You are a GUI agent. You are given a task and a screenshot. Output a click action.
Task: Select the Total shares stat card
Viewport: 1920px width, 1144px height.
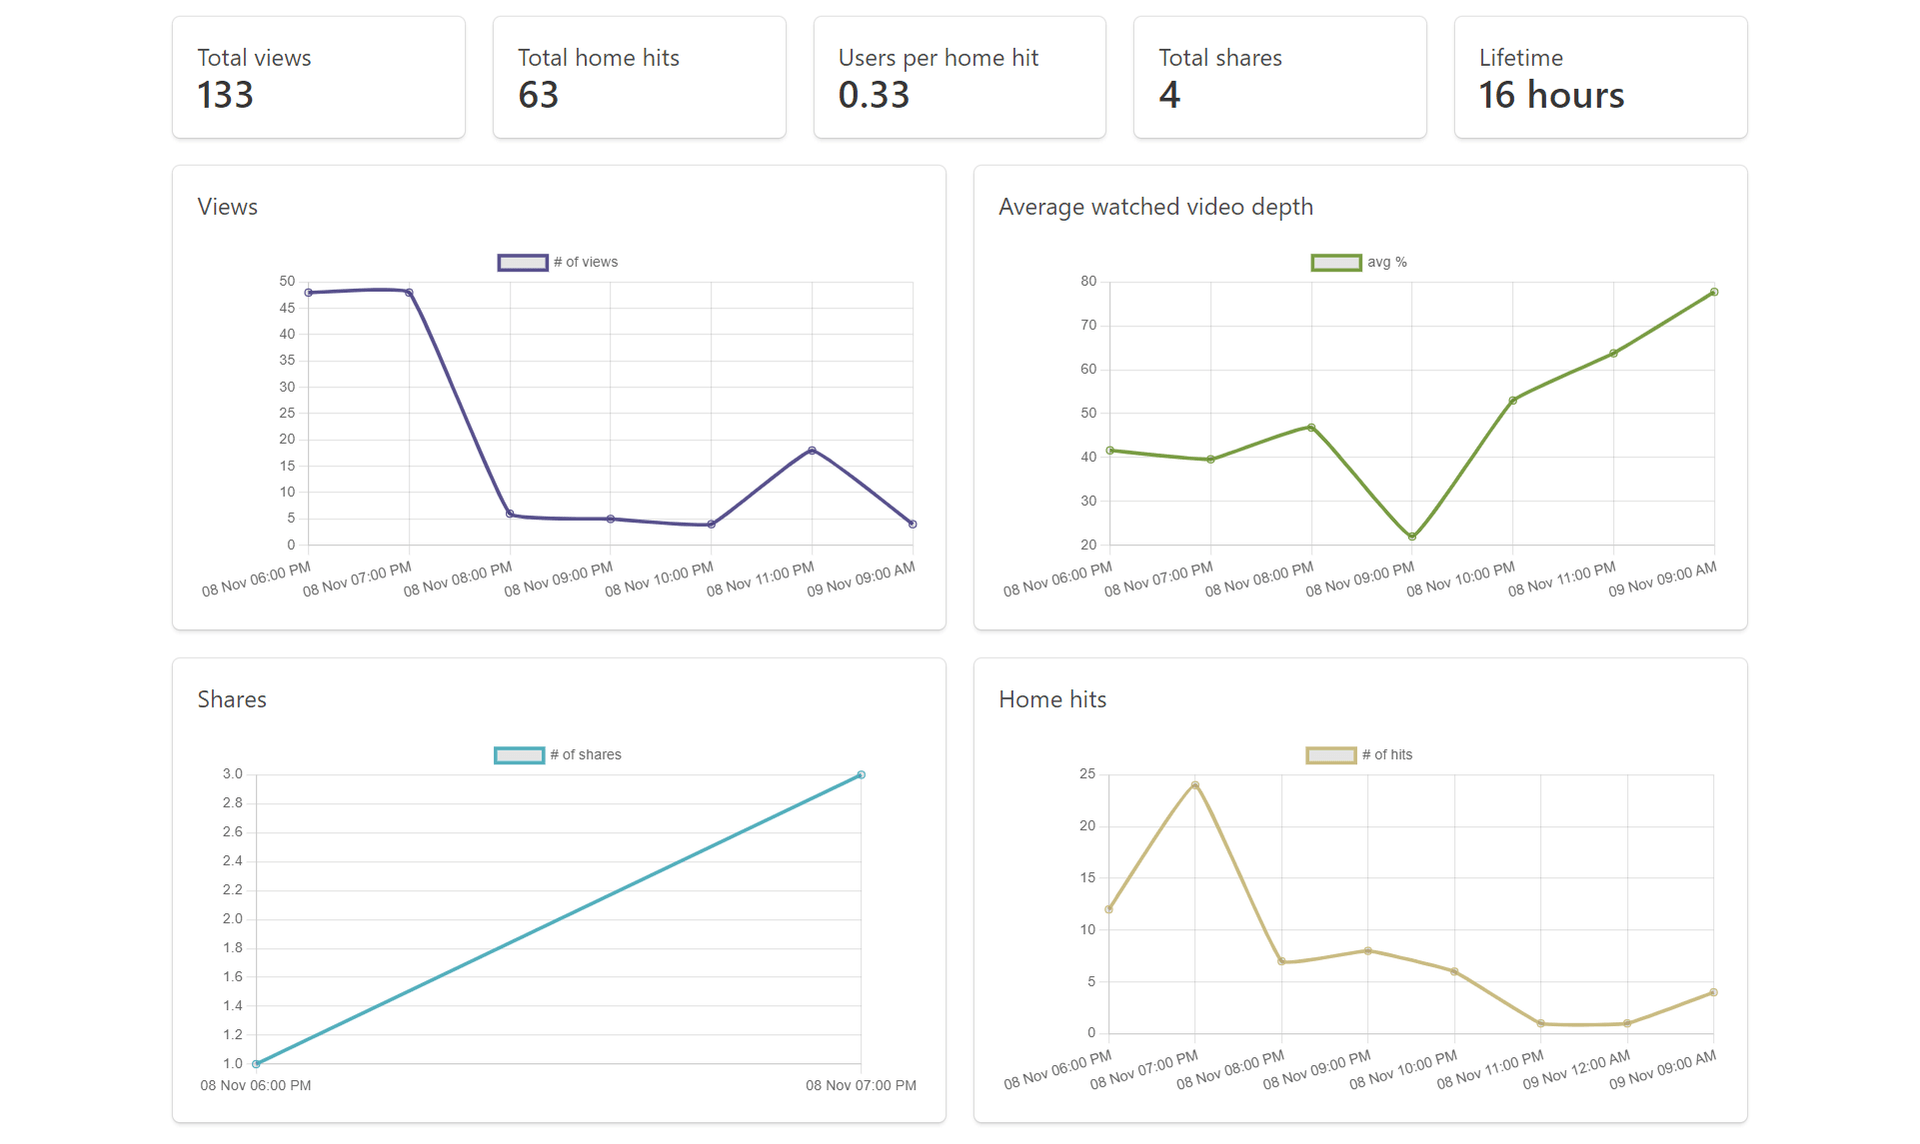pos(1279,77)
